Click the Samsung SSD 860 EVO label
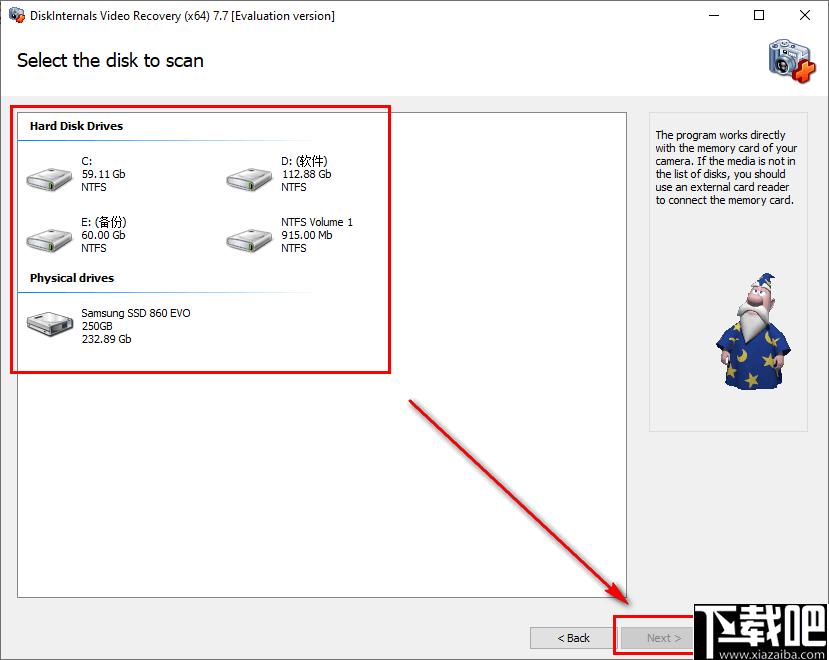The width and height of the screenshot is (829, 660). click(135, 313)
